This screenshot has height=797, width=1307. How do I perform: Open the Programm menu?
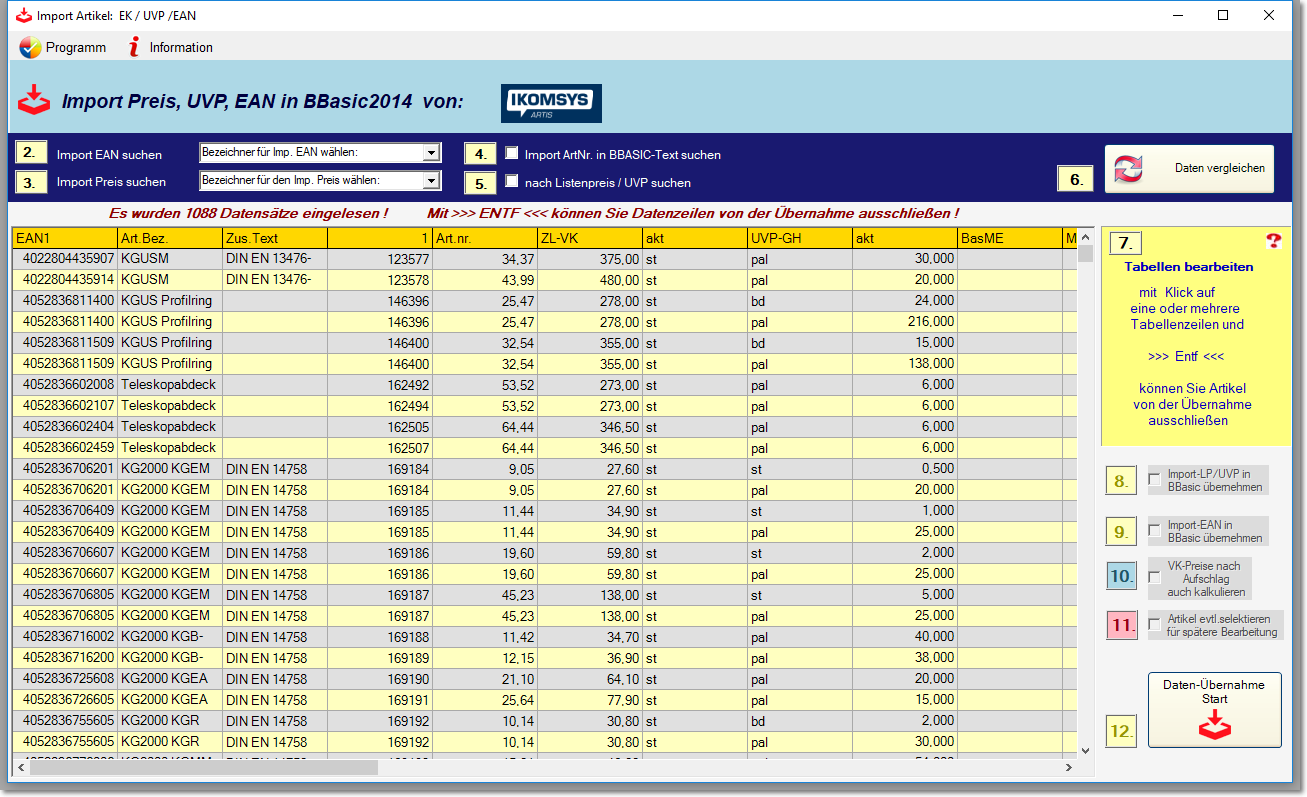coord(62,47)
